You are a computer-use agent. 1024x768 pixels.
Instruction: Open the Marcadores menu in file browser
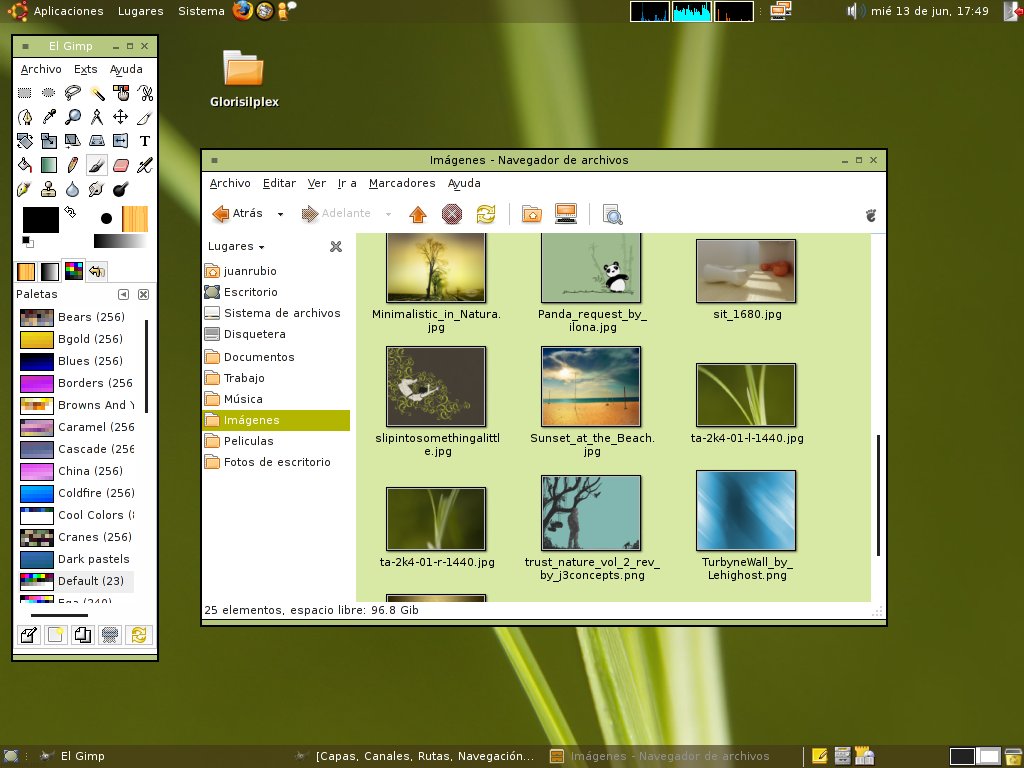(402, 184)
